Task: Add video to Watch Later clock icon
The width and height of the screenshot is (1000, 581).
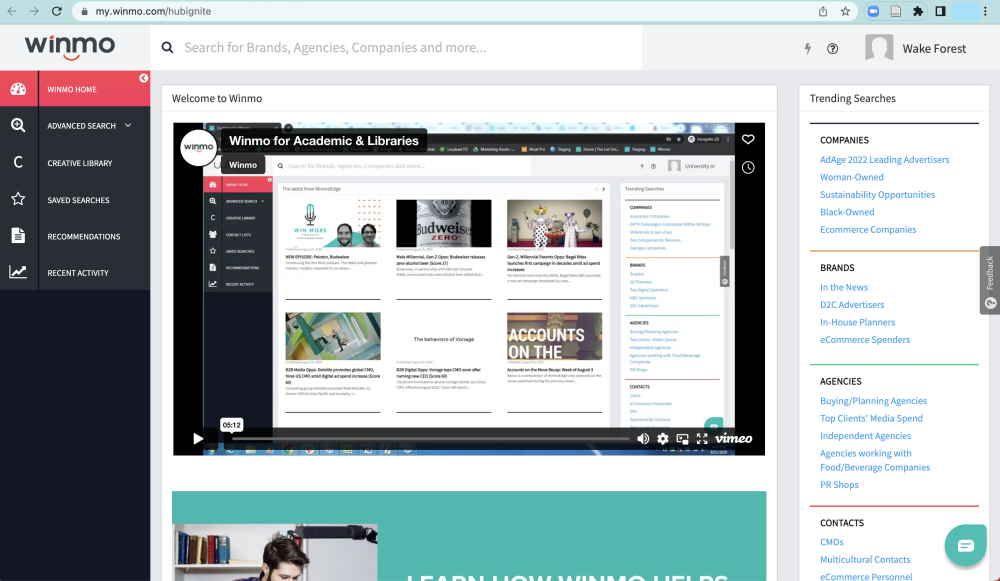Action: [748, 167]
